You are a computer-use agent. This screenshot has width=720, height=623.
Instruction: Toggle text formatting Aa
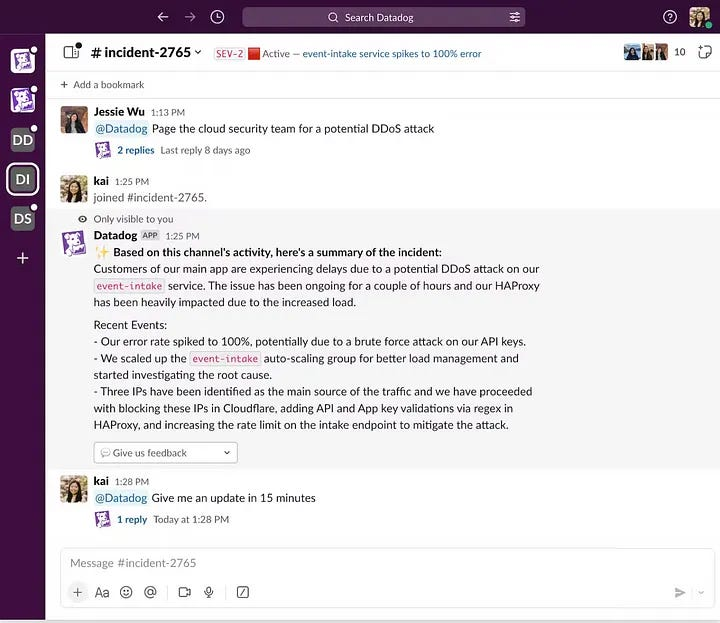102,592
